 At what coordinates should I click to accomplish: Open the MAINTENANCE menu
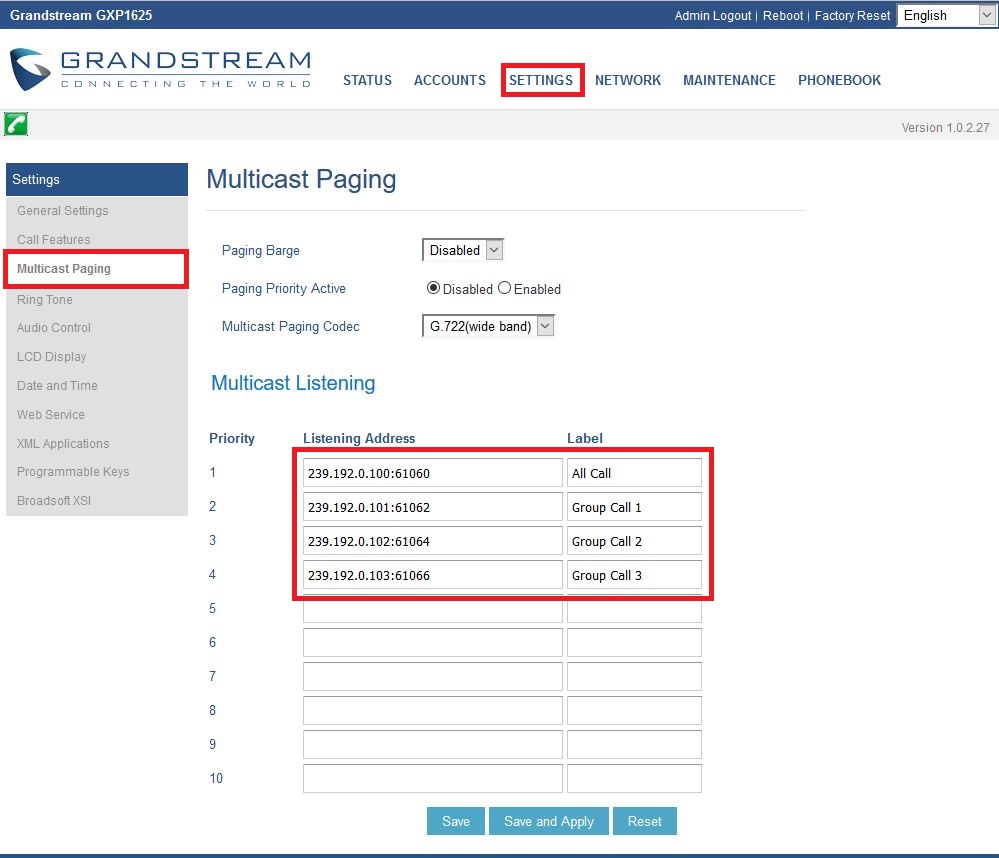(x=729, y=80)
